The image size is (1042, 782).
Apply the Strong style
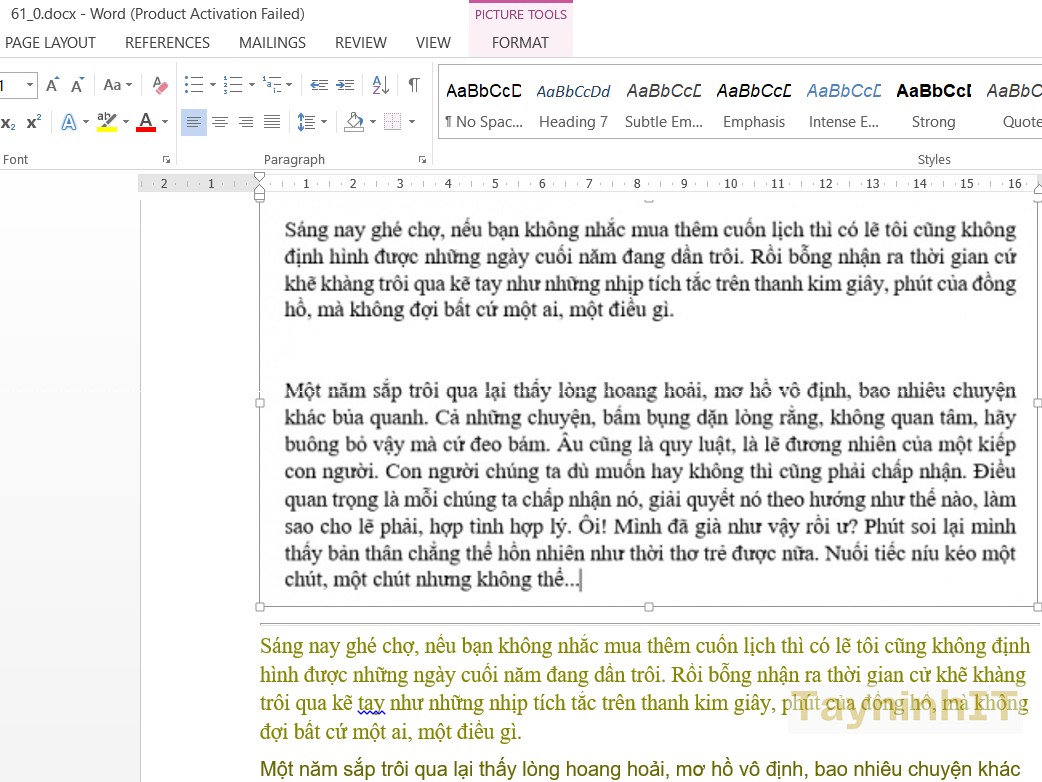933,104
